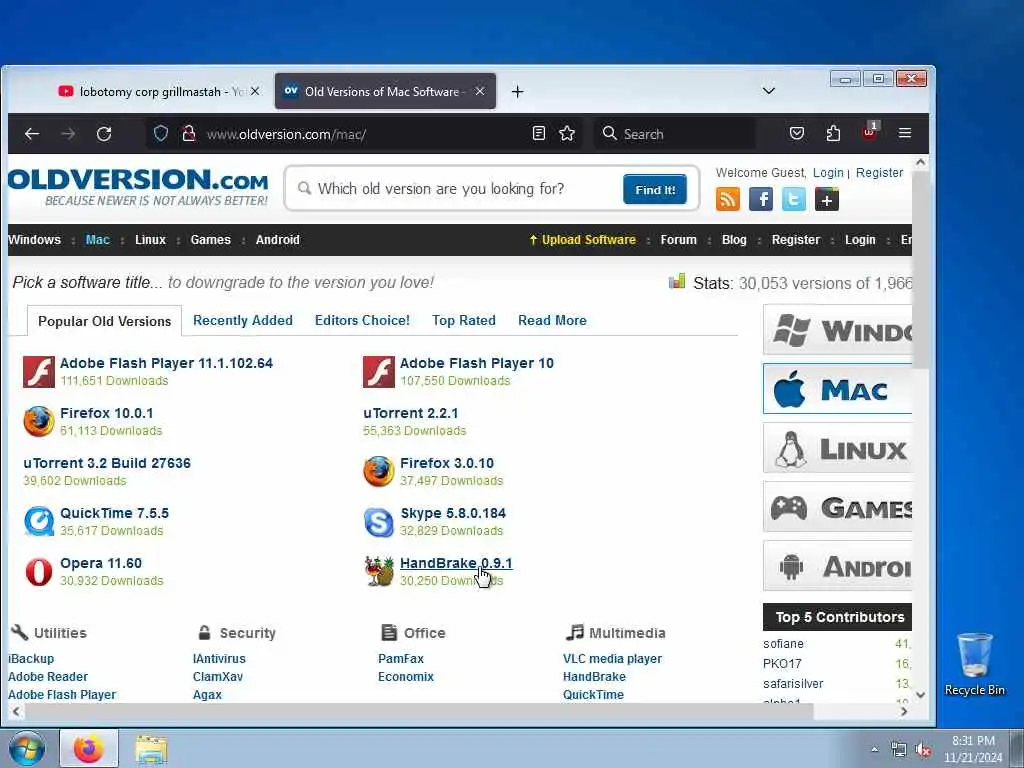Click the Firefox taskbar icon
Image resolution: width=1024 pixels, height=768 pixels.
coord(89,748)
